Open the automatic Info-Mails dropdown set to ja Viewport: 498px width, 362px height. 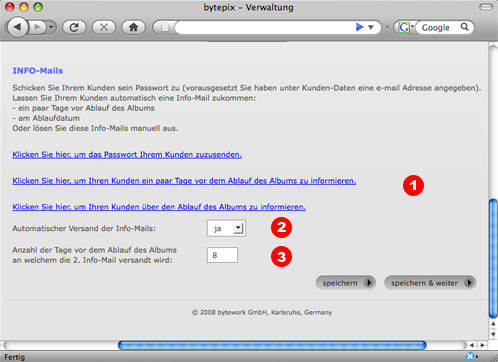click(226, 228)
